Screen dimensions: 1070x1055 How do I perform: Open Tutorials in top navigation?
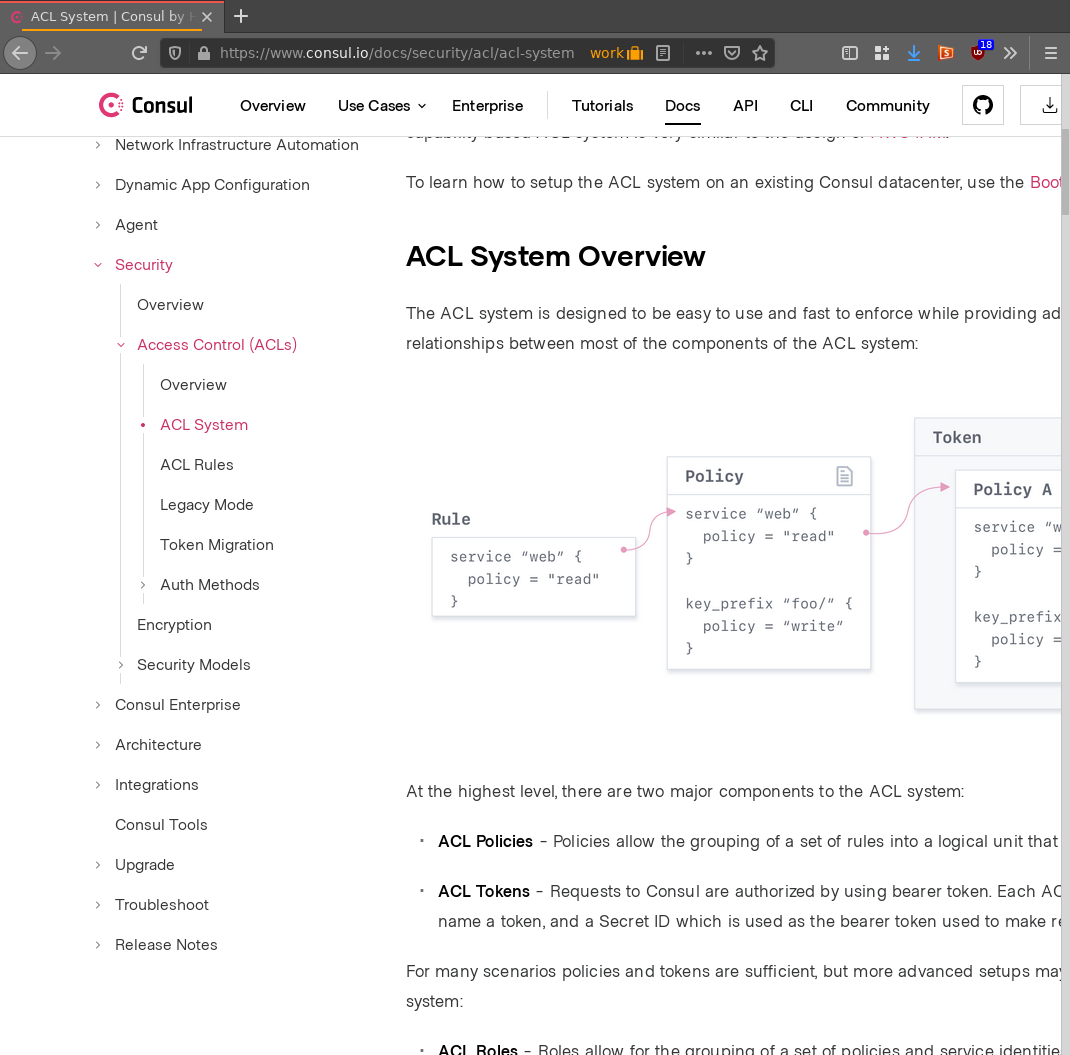pos(602,106)
